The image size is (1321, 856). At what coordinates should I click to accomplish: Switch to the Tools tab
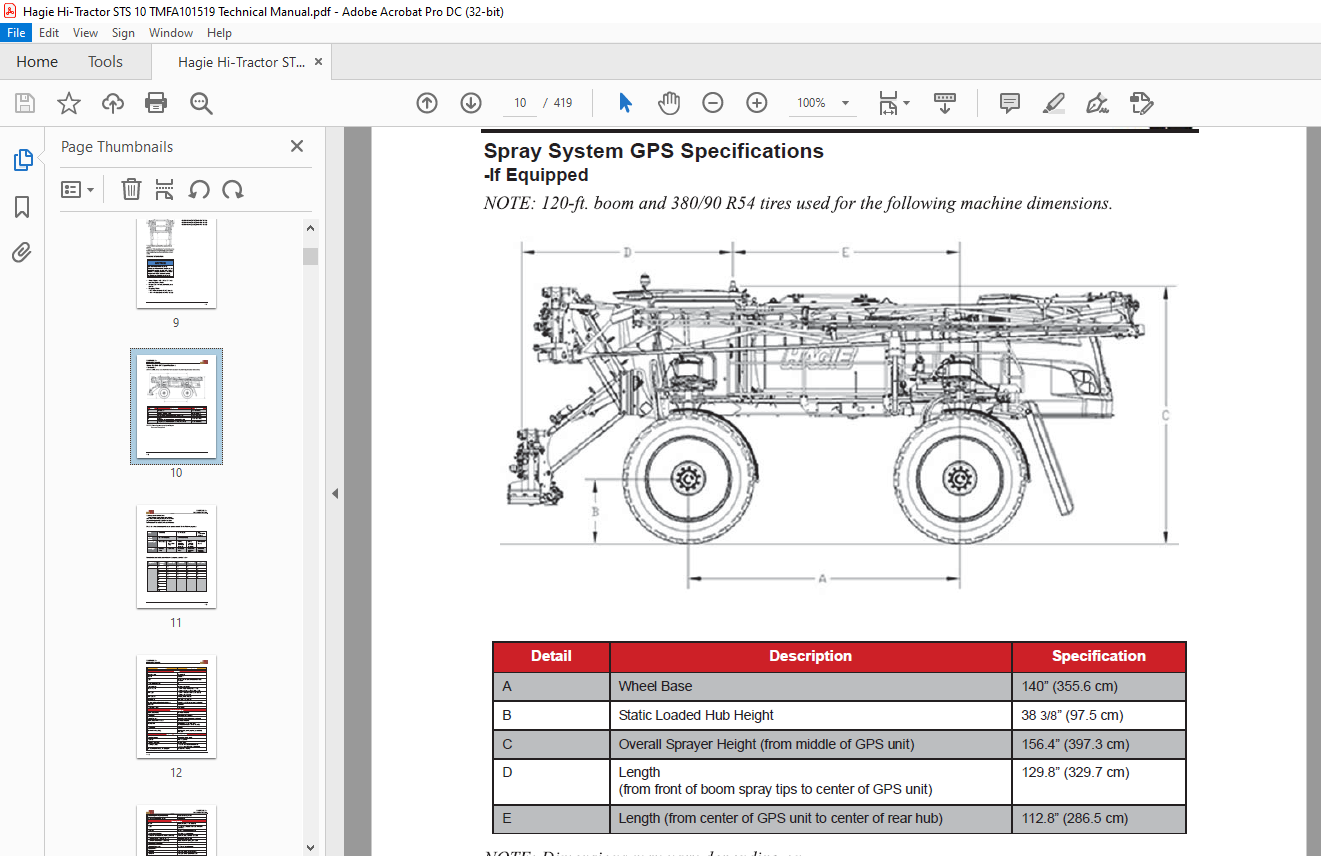[105, 62]
